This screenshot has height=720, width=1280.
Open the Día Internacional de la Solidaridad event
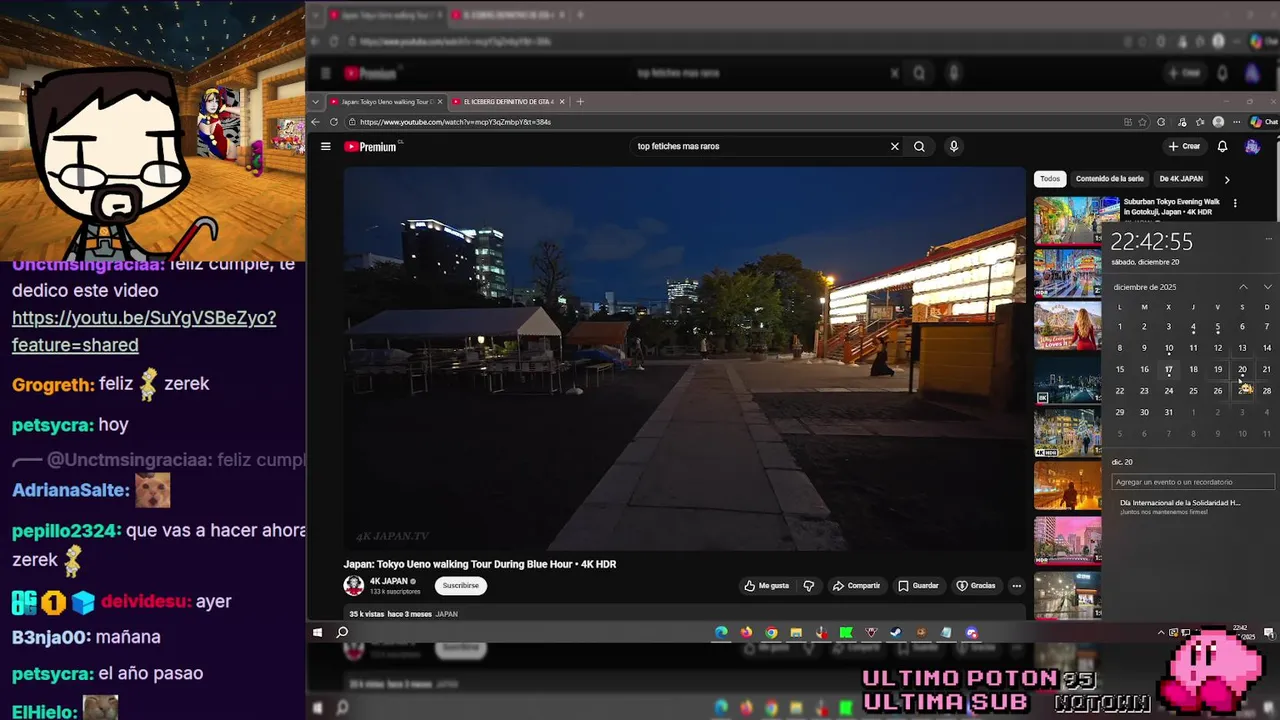pos(1180,507)
